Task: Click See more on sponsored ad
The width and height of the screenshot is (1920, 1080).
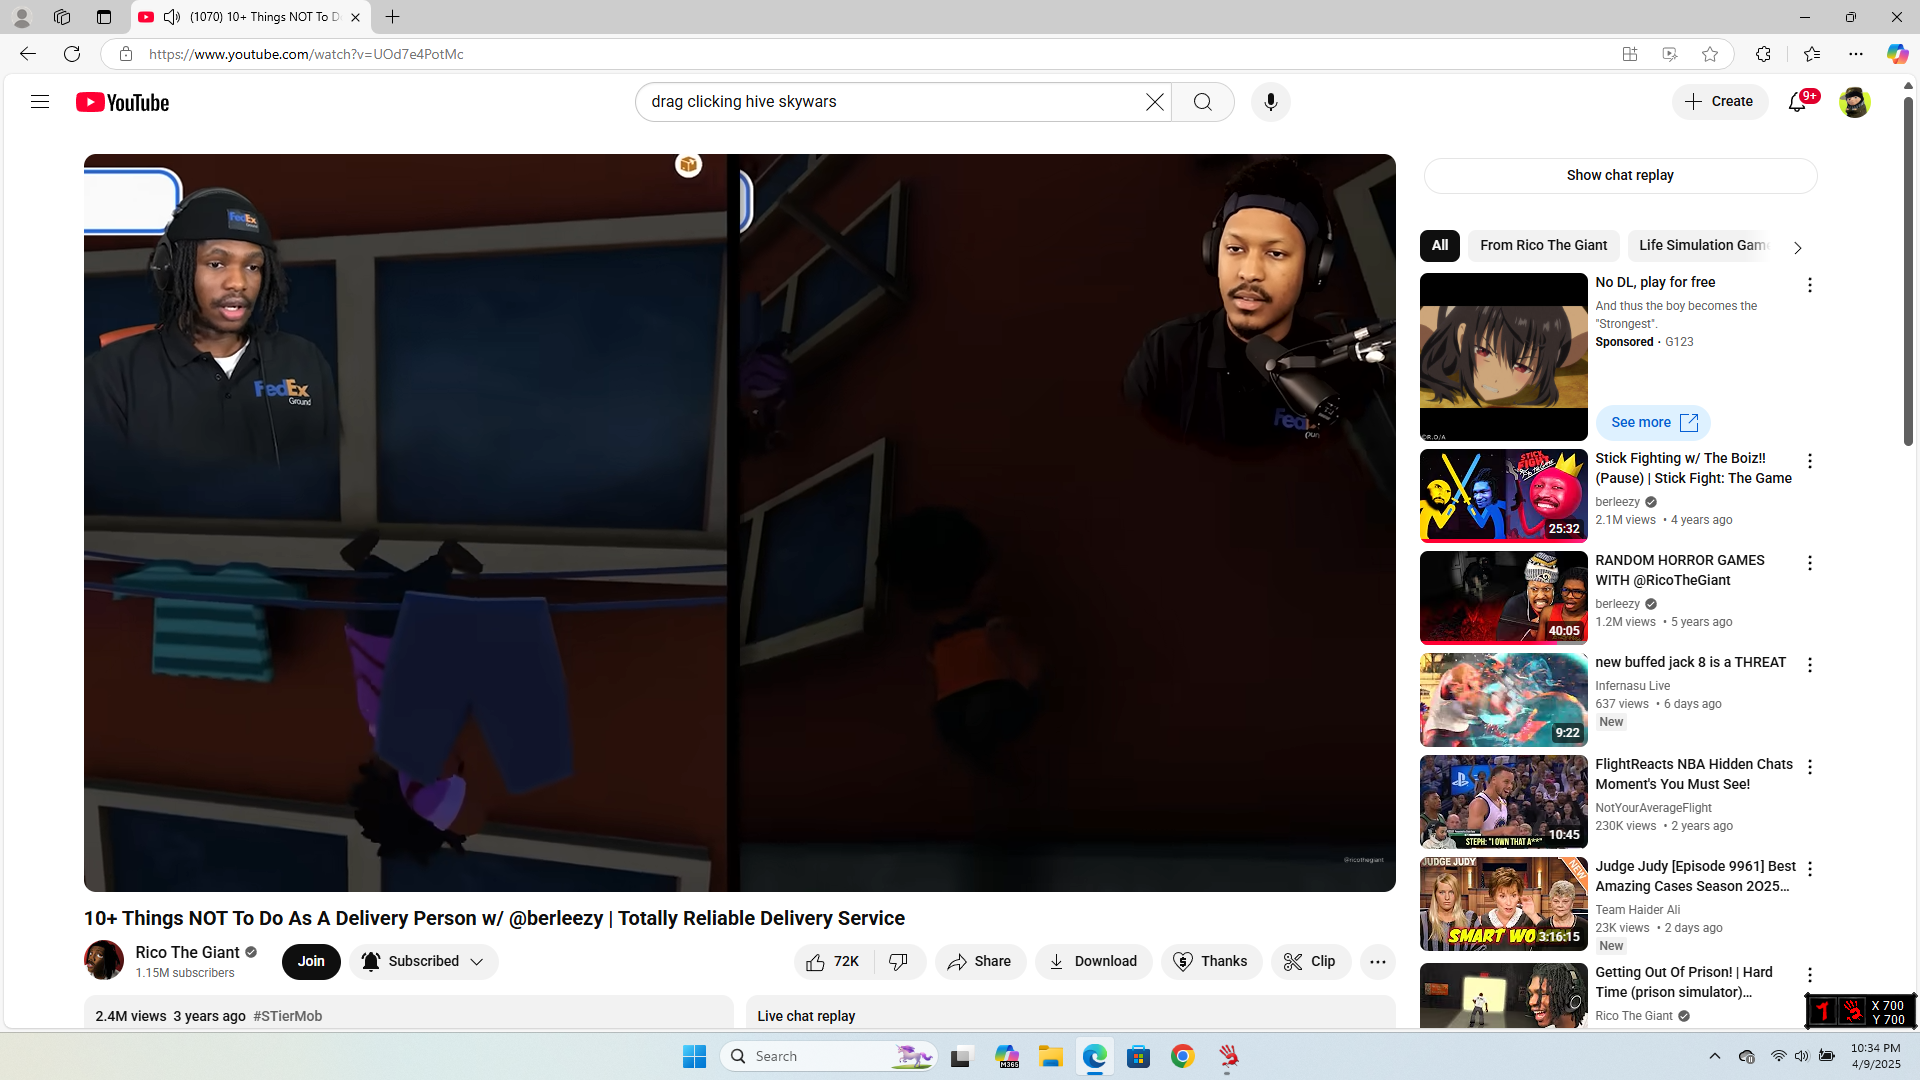Action: [1653, 423]
